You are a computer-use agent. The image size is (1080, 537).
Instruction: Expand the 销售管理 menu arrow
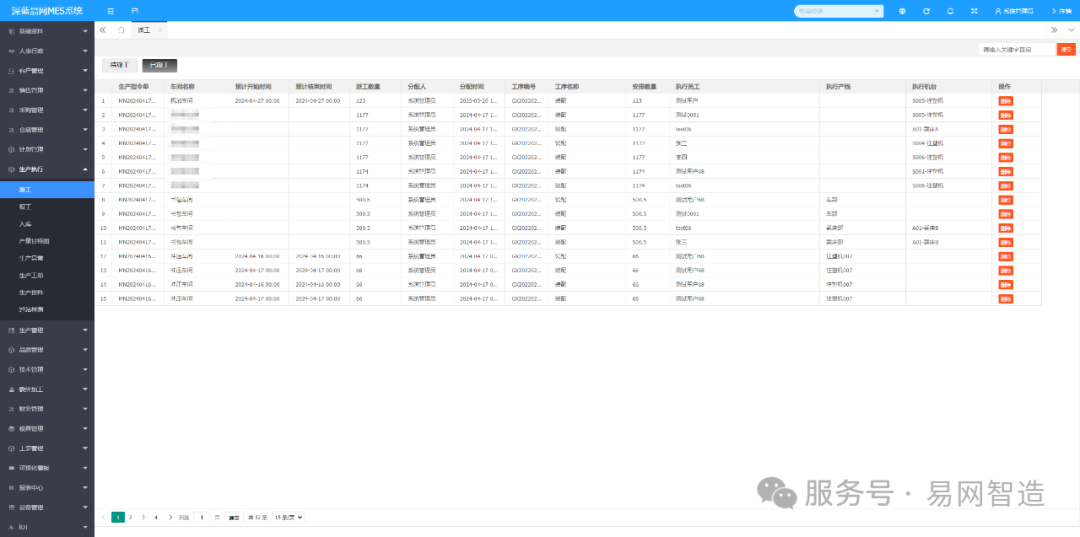coord(85,90)
